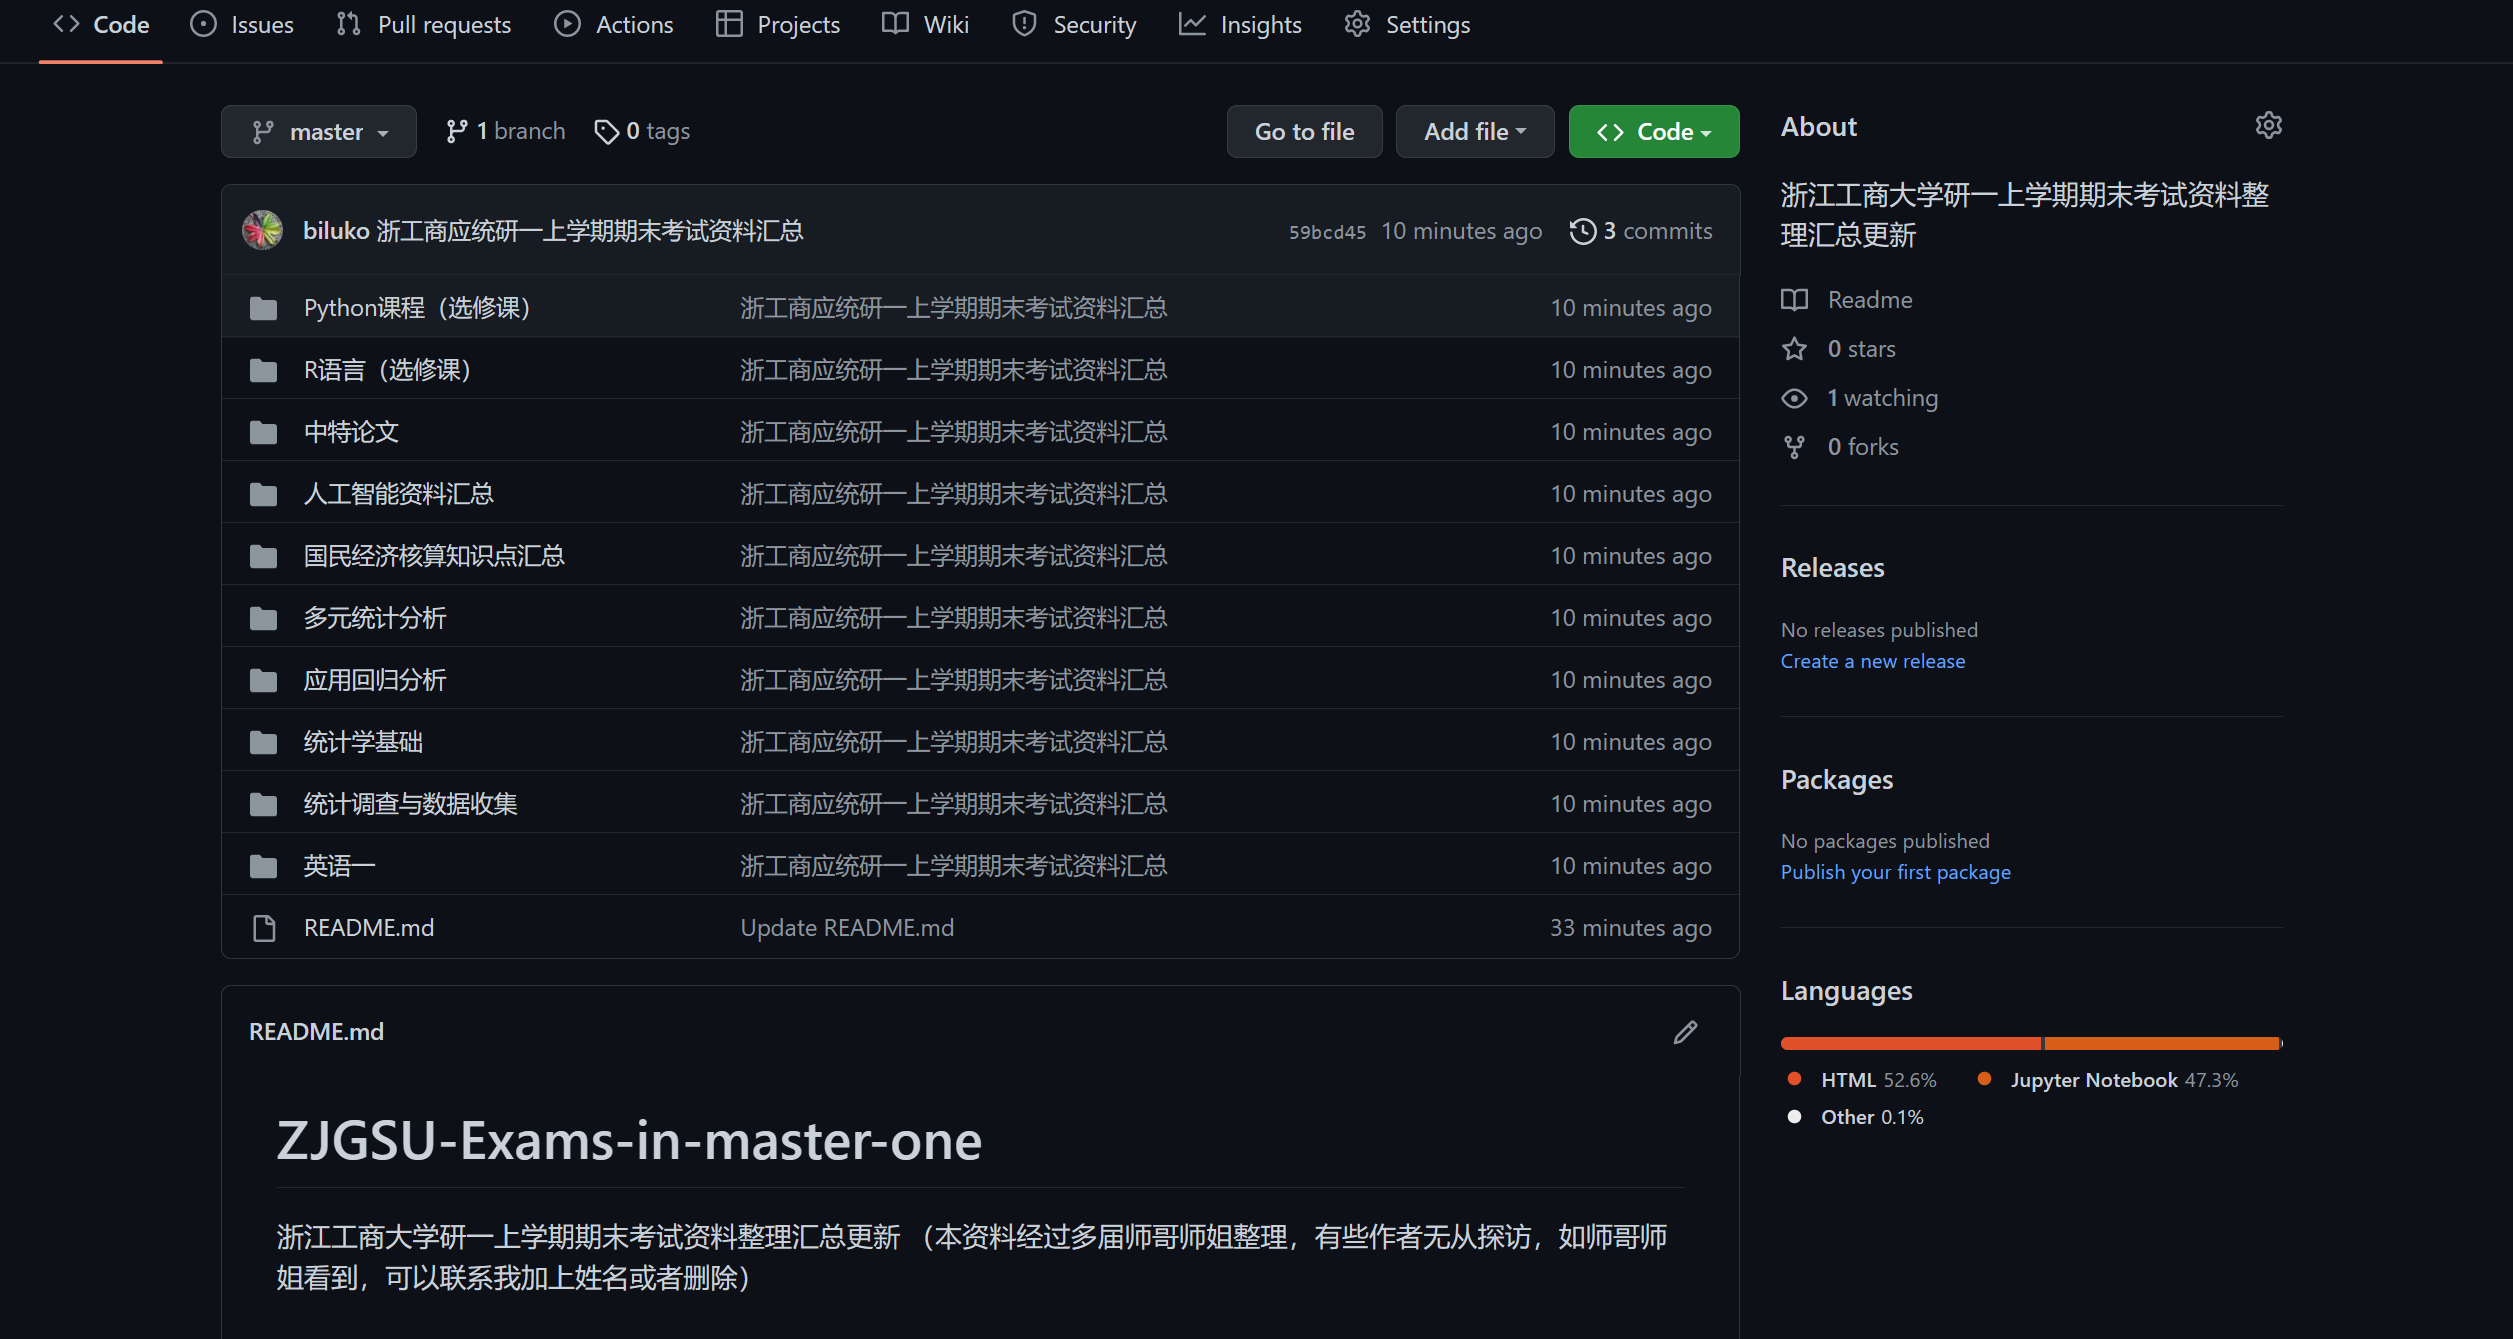2513x1339 pixels.
Task: Click biluko's avatar thumbnail
Action: point(263,231)
